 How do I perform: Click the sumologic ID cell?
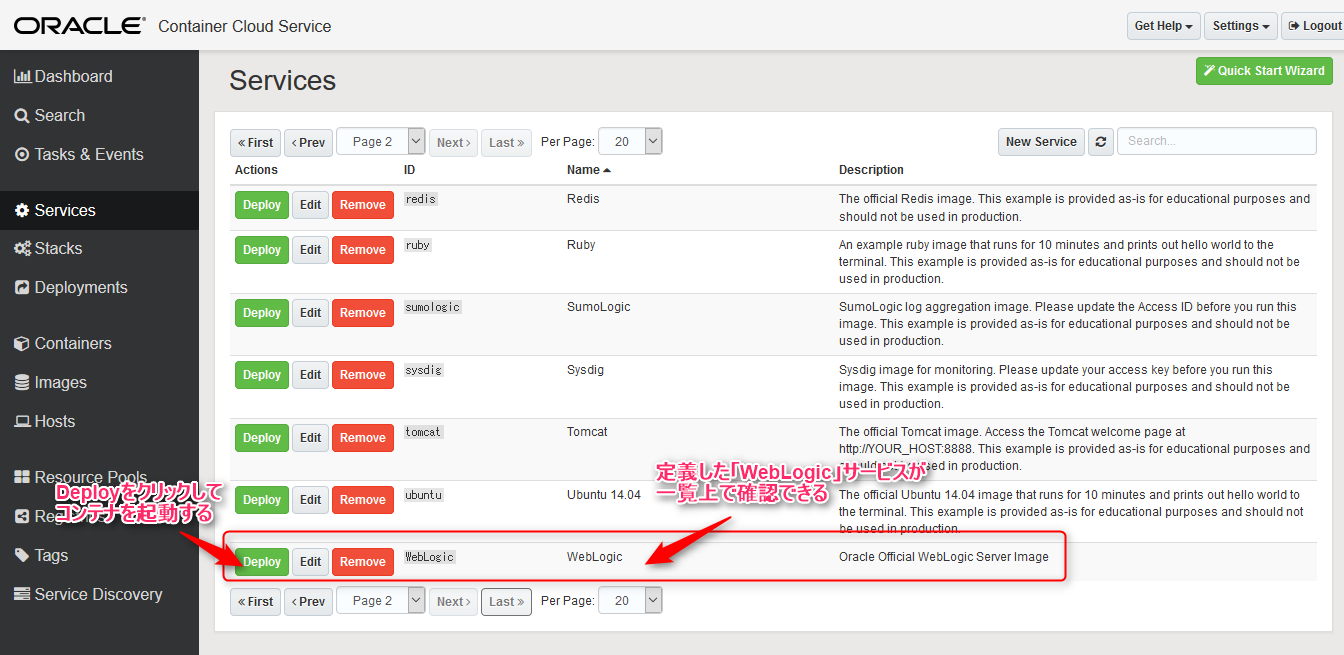[x=433, y=307]
